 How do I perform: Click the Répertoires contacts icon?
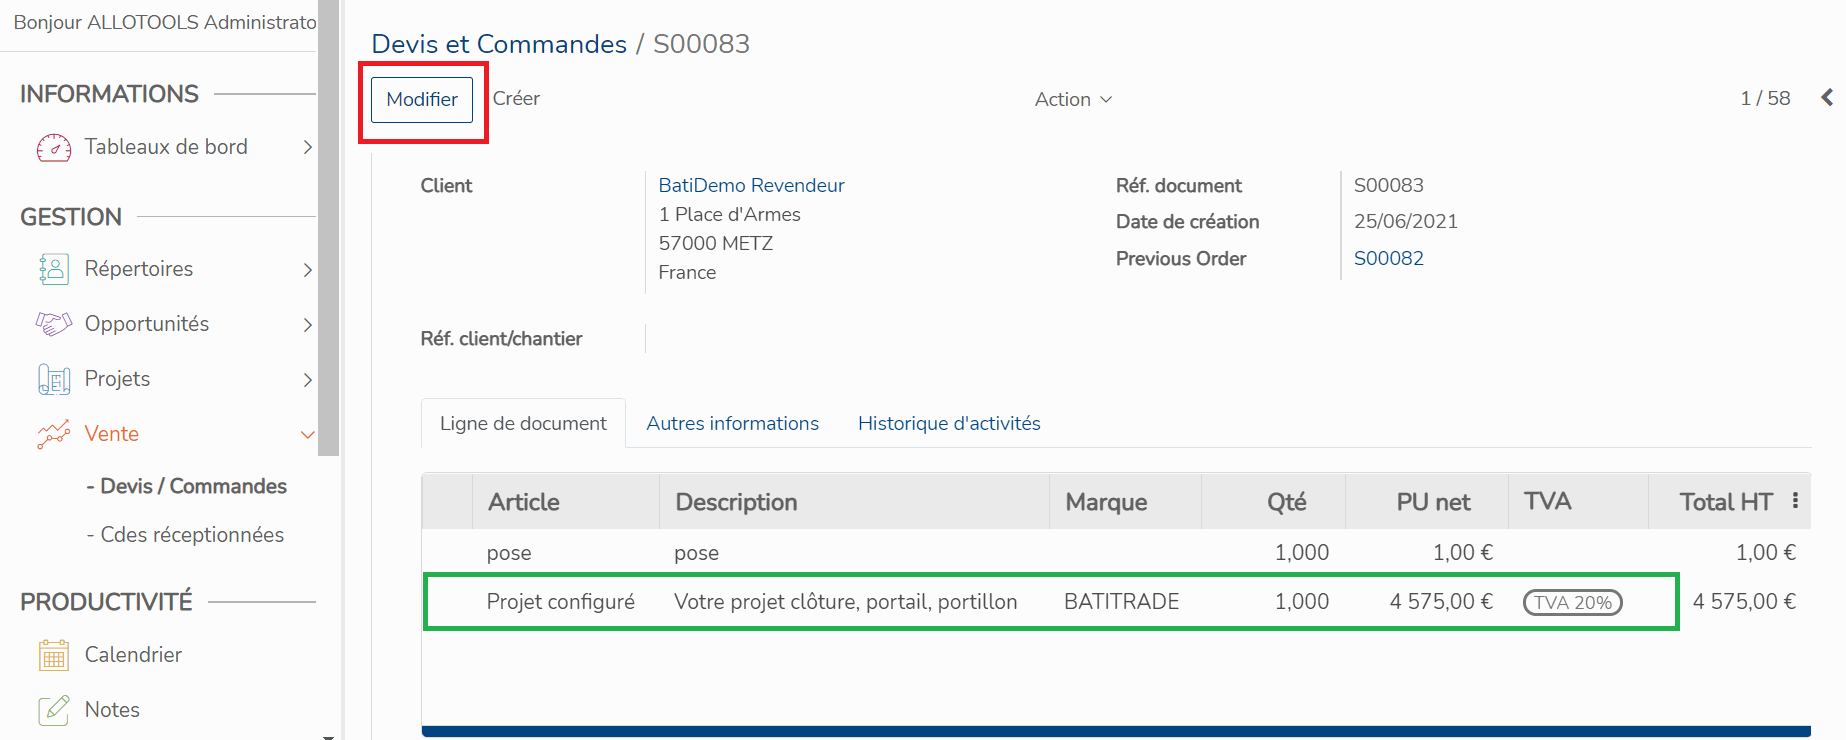tap(54, 269)
